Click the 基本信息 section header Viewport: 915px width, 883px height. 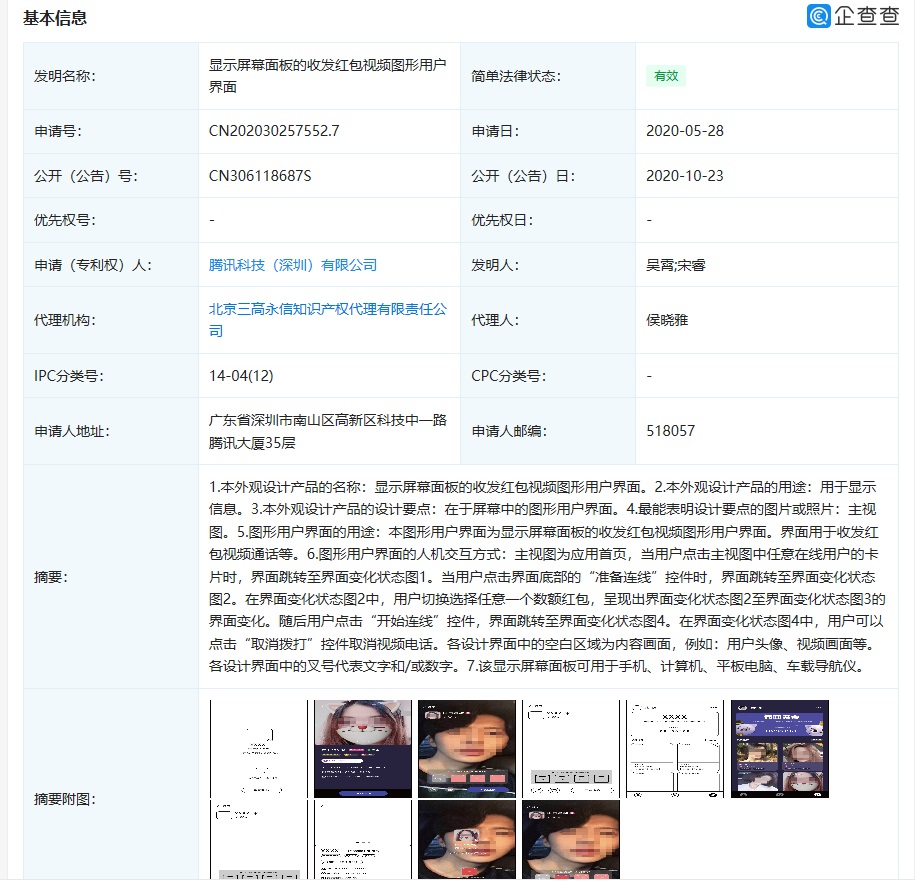point(53,17)
